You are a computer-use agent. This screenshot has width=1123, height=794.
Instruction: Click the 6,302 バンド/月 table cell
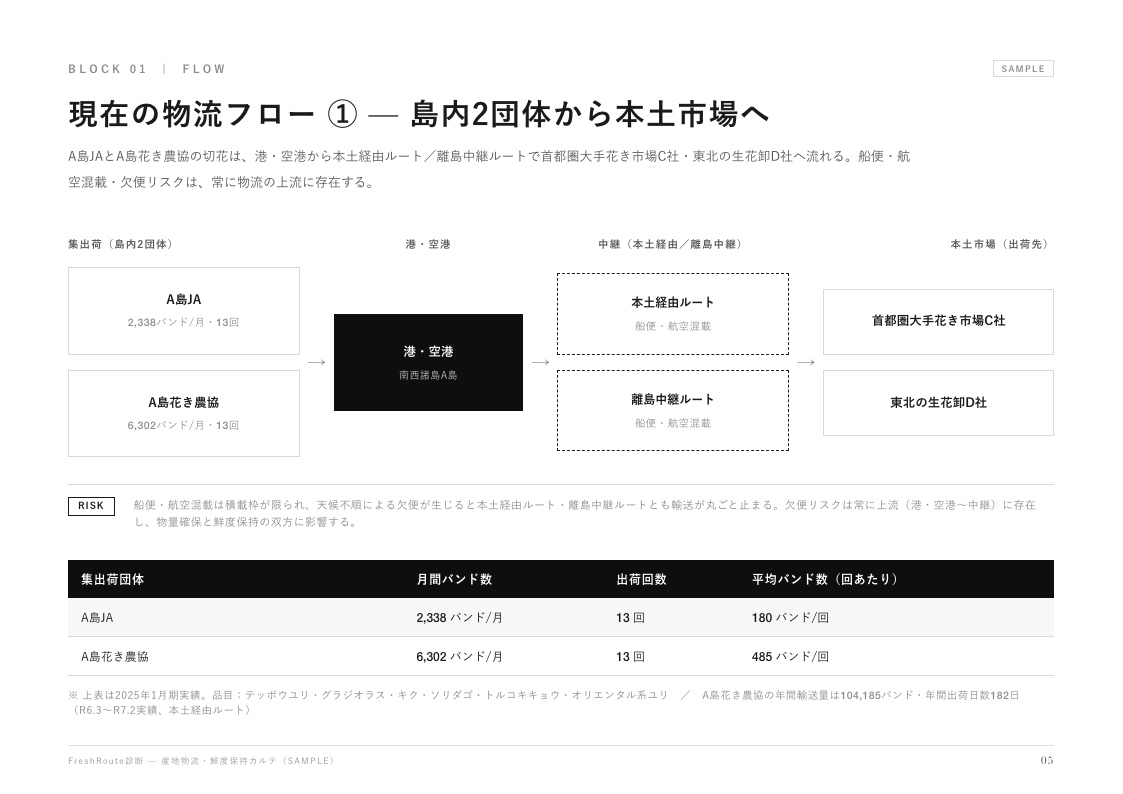tap(459, 656)
